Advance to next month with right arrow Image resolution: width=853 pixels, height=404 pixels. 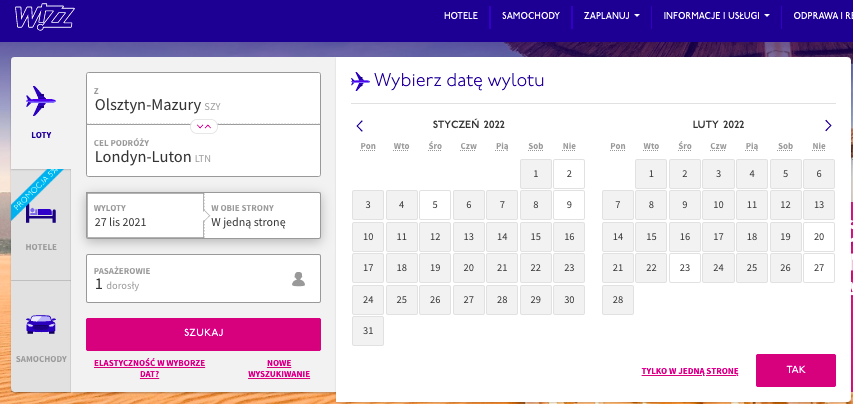coord(827,126)
